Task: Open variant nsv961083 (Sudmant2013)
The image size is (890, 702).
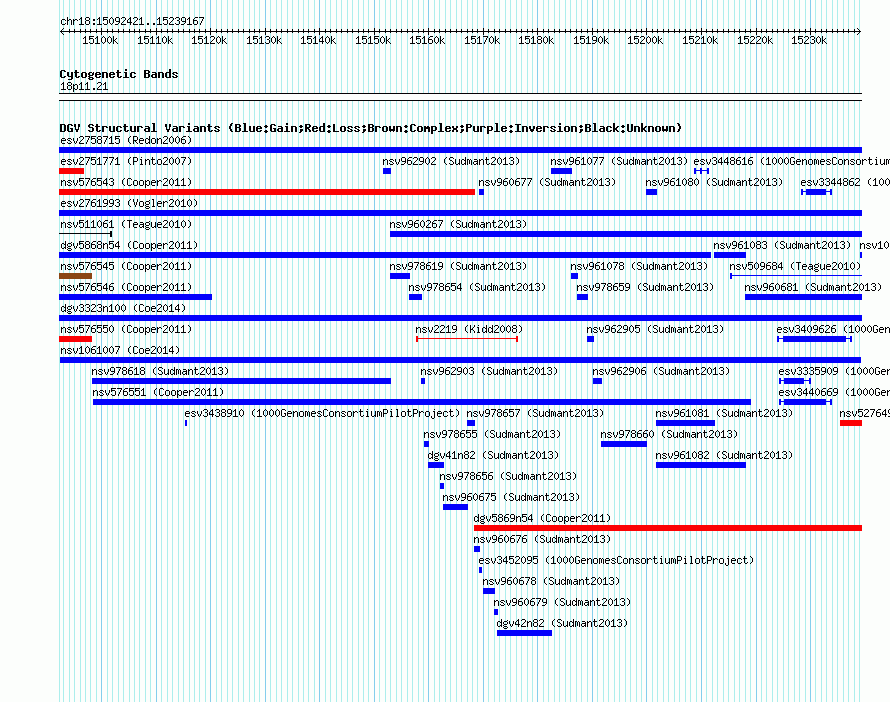Action: coord(782,245)
